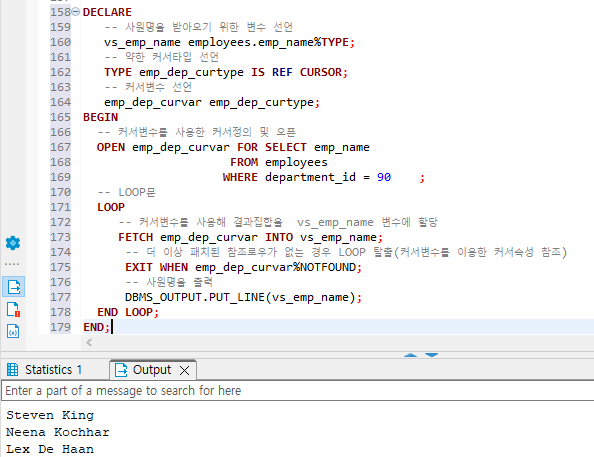Collapse the DECLARE block fold marker
The height and width of the screenshot is (457, 594).
[76, 12]
